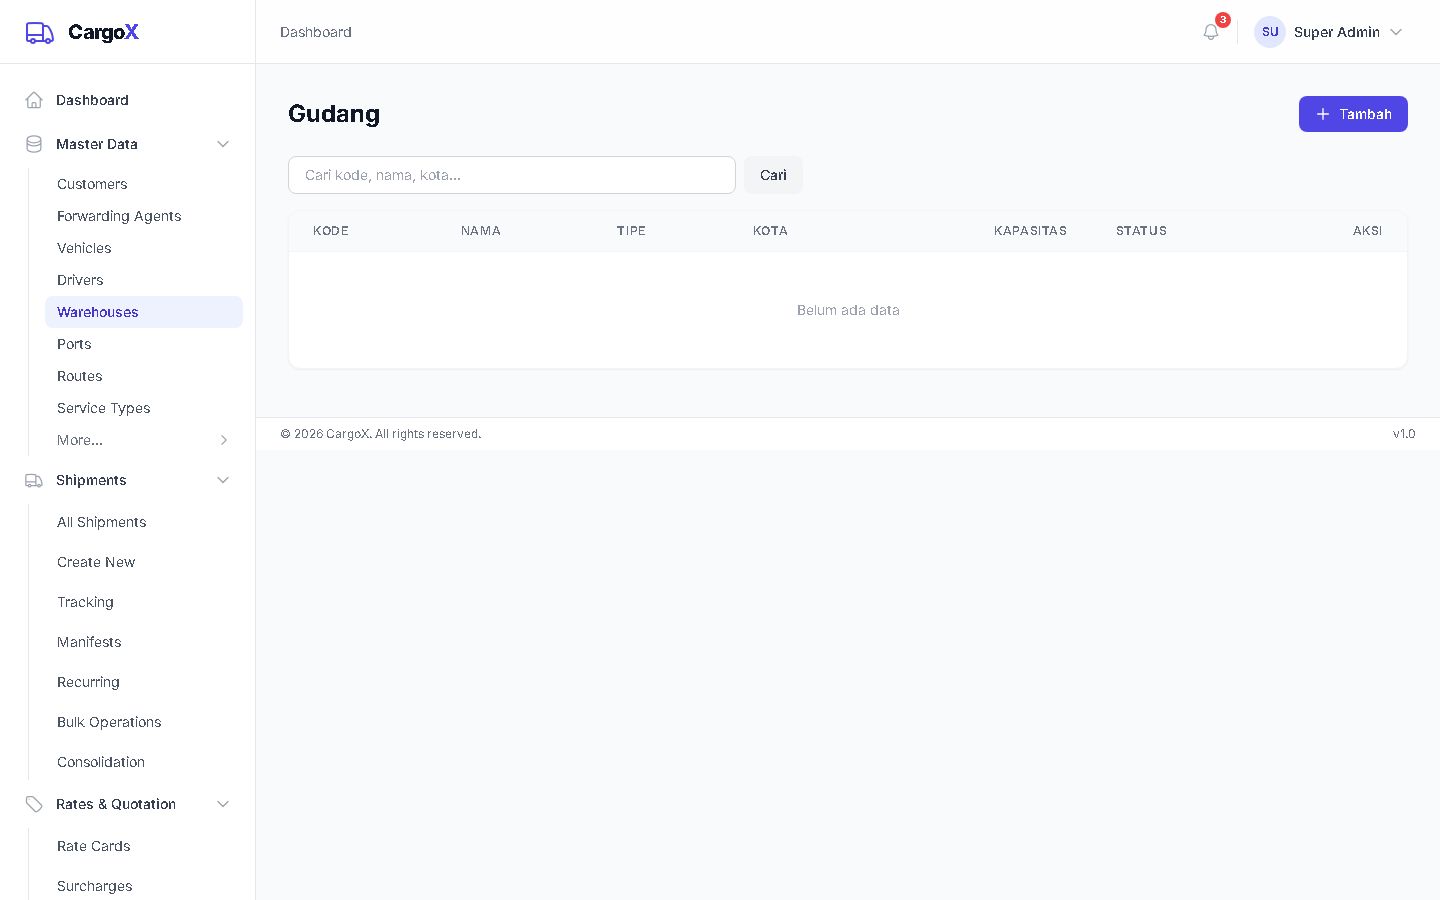Click the SU user avatar

[1270, 32]
